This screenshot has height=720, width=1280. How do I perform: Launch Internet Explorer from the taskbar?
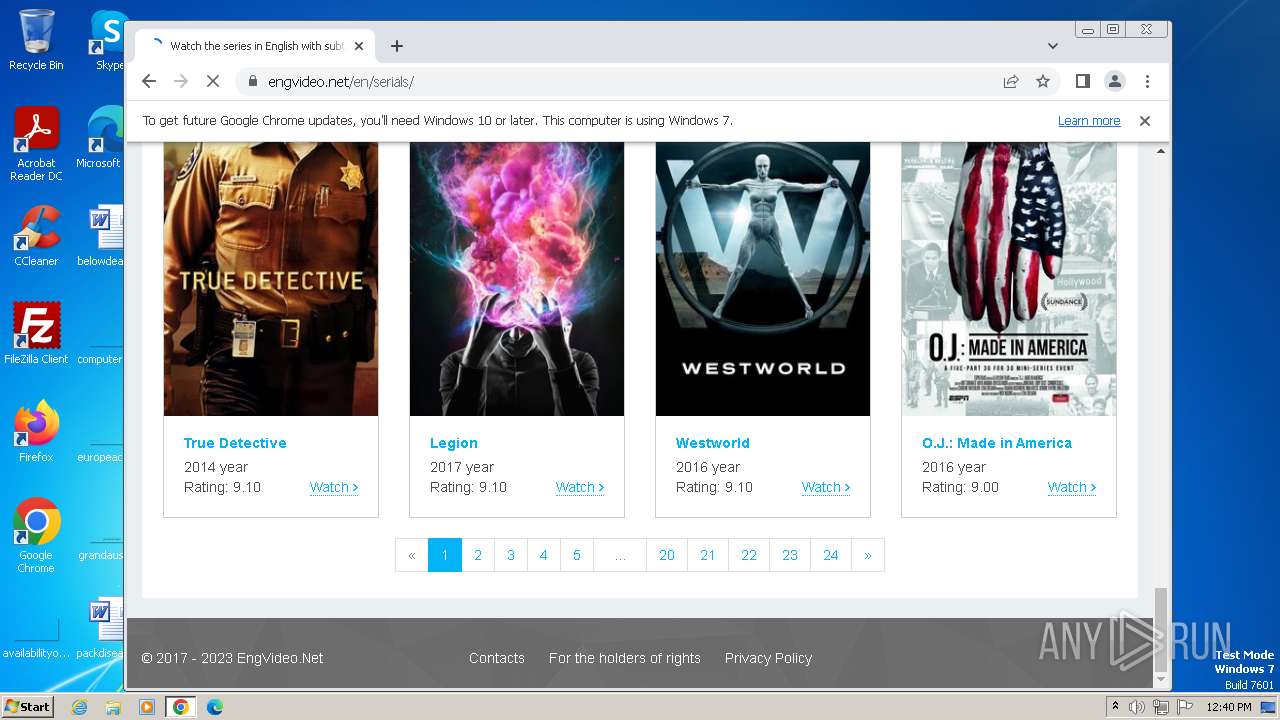tap(79, 707)
